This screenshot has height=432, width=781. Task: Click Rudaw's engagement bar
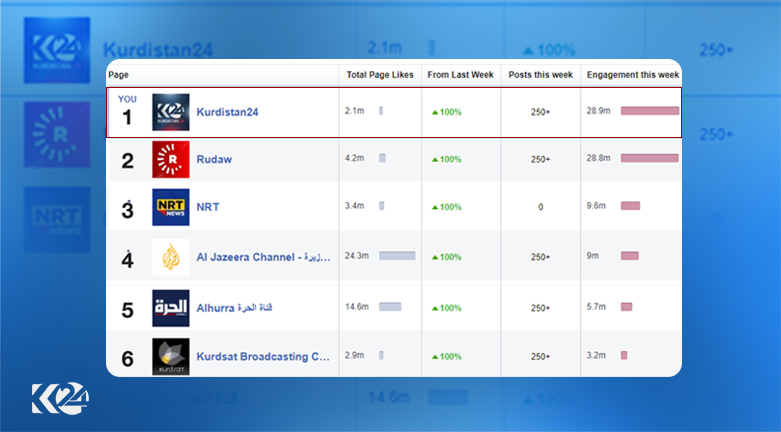click(650, 158)
